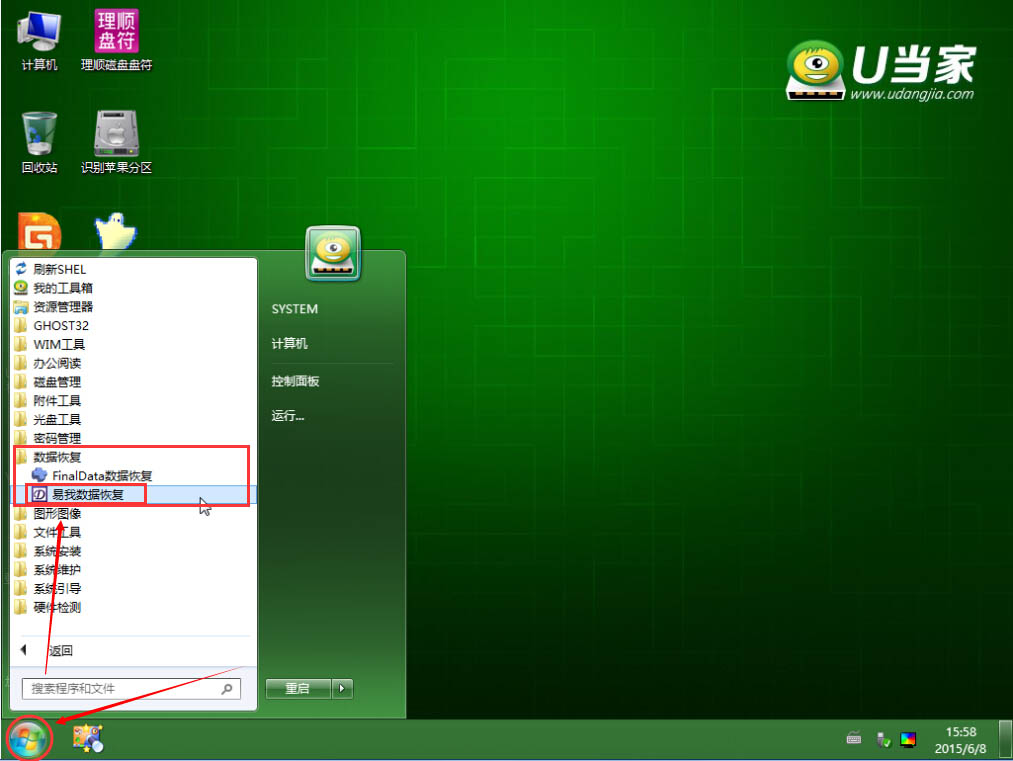This screenshot has height=761, width=1013.
Task: Expand the 系统安装 folder
Action: click(x=57, y=551)
